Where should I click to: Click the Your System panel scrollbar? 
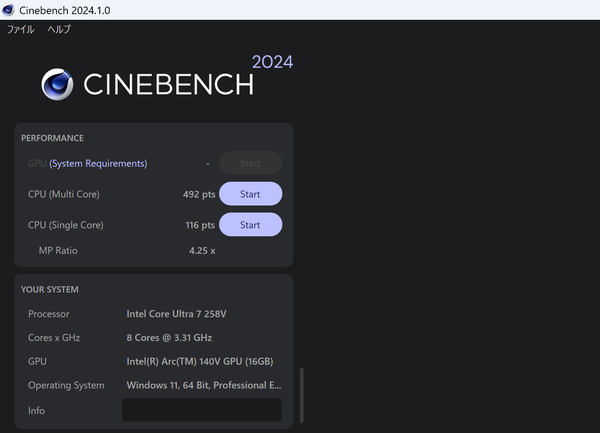coord(302,395)
